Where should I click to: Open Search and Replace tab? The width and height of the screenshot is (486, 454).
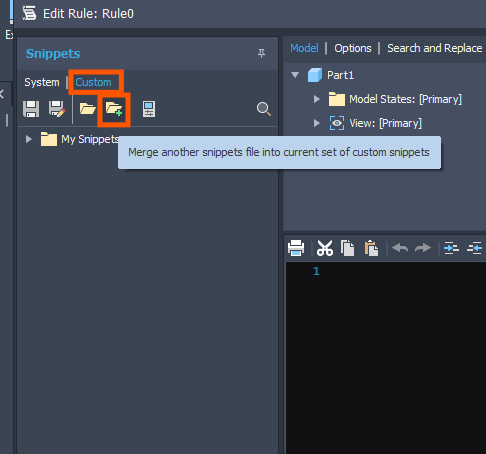click(x=435, y=48)
